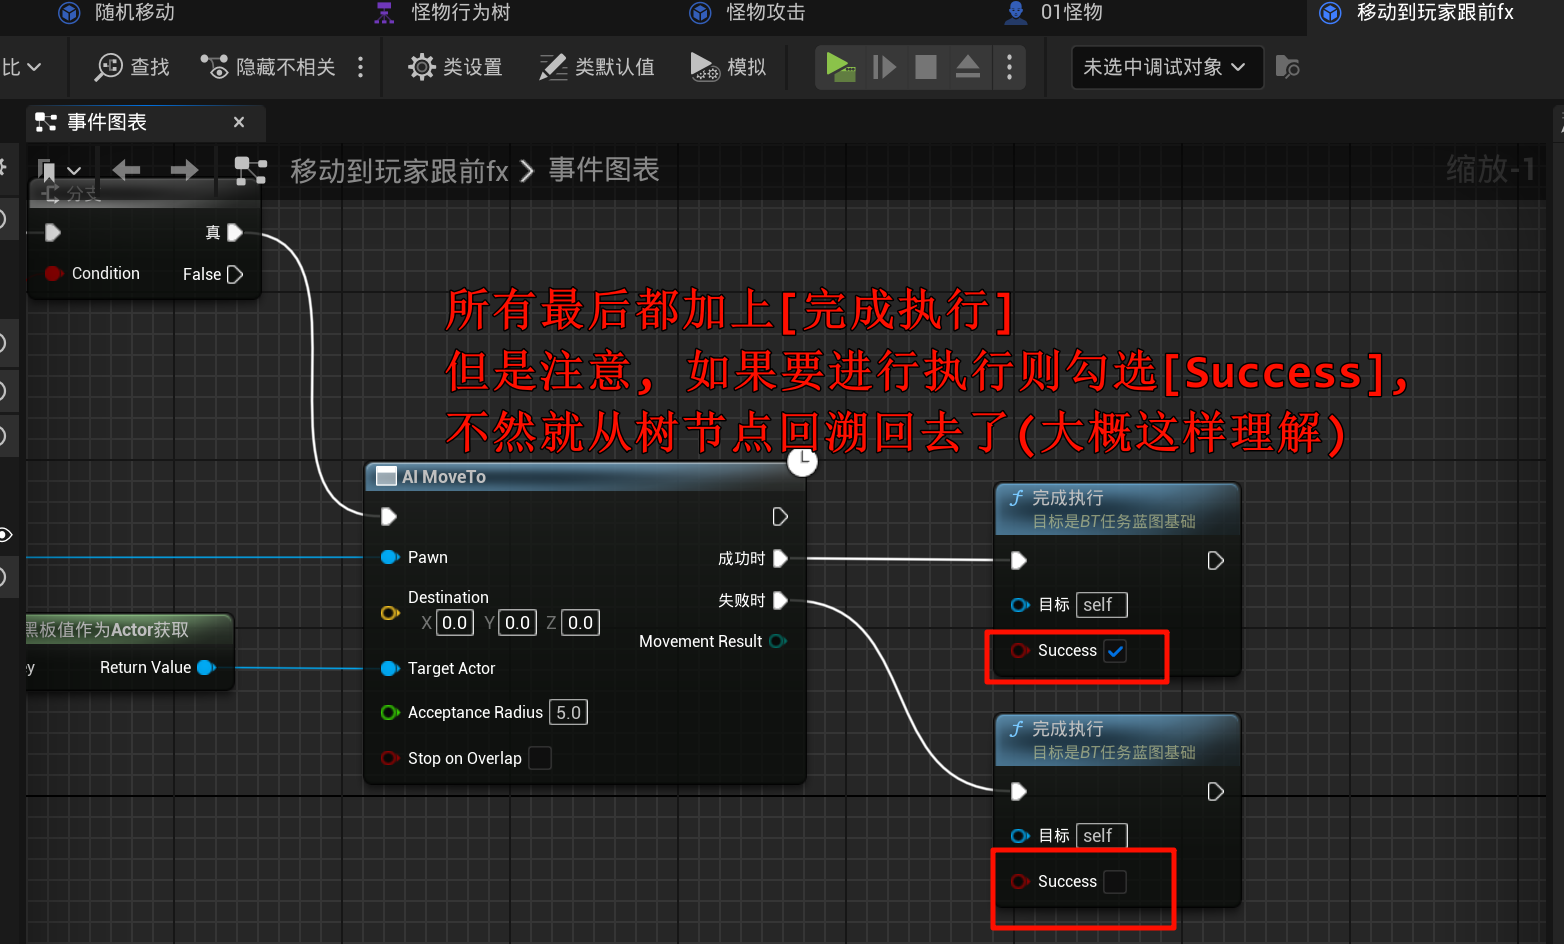The width and height of the screenshot is (1564, 944).
Task: Click the 类默认值 class defaults icon
Action: click(553, 67)
